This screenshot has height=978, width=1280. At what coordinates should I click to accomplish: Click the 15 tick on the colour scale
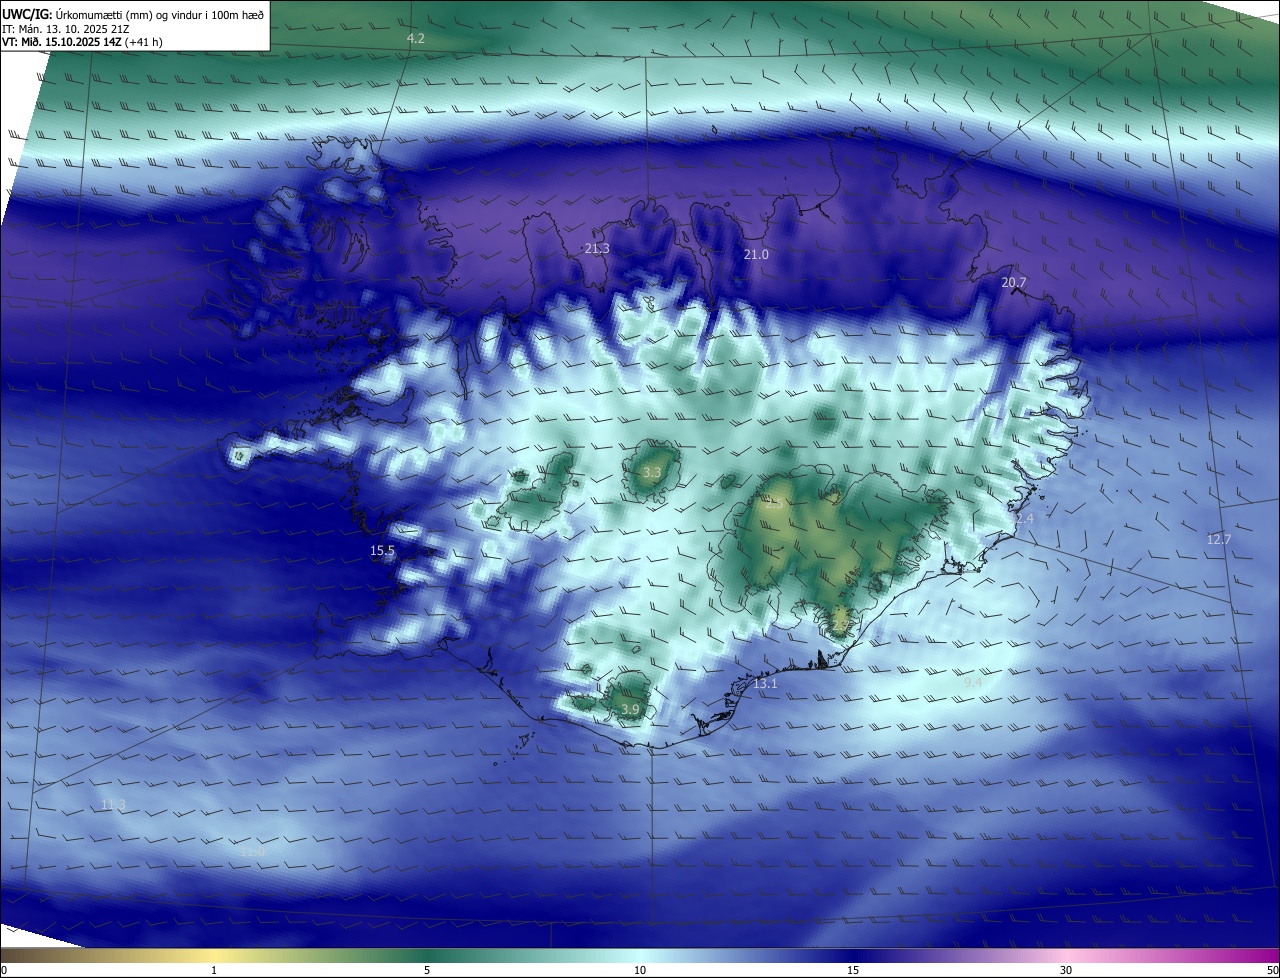click(x=853, y=970)
